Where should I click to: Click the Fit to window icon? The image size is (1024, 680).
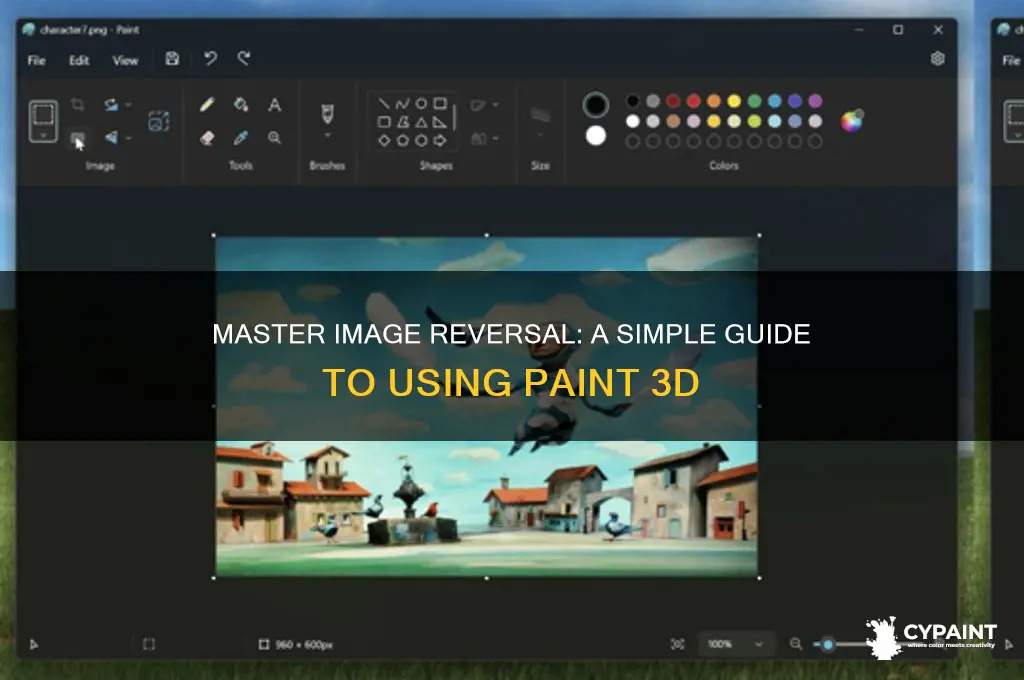(677, 644)
